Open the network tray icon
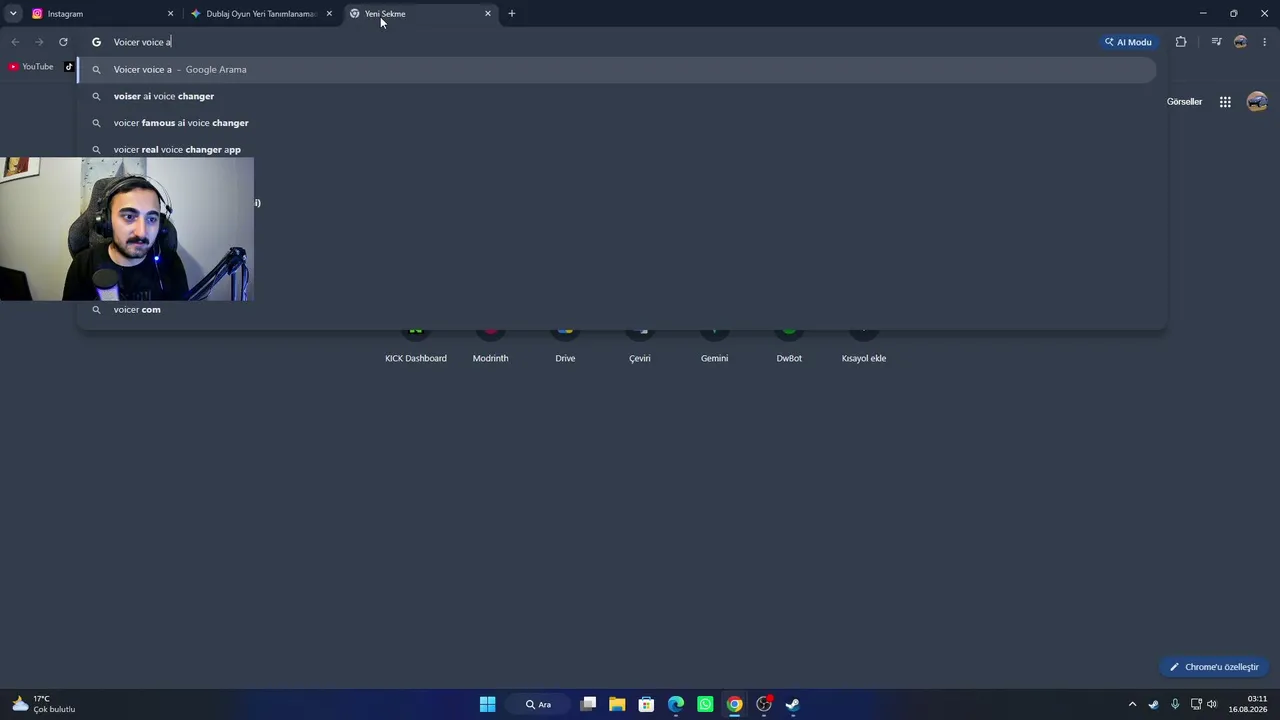 coord(1196,704)
